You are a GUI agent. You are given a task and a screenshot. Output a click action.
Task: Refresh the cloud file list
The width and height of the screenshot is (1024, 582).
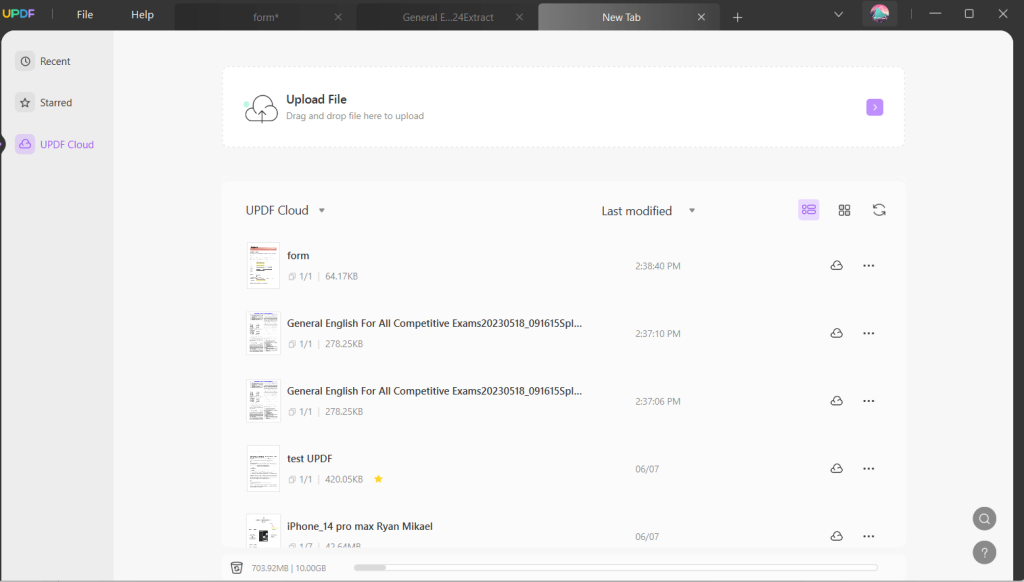[x=879, y=210]
